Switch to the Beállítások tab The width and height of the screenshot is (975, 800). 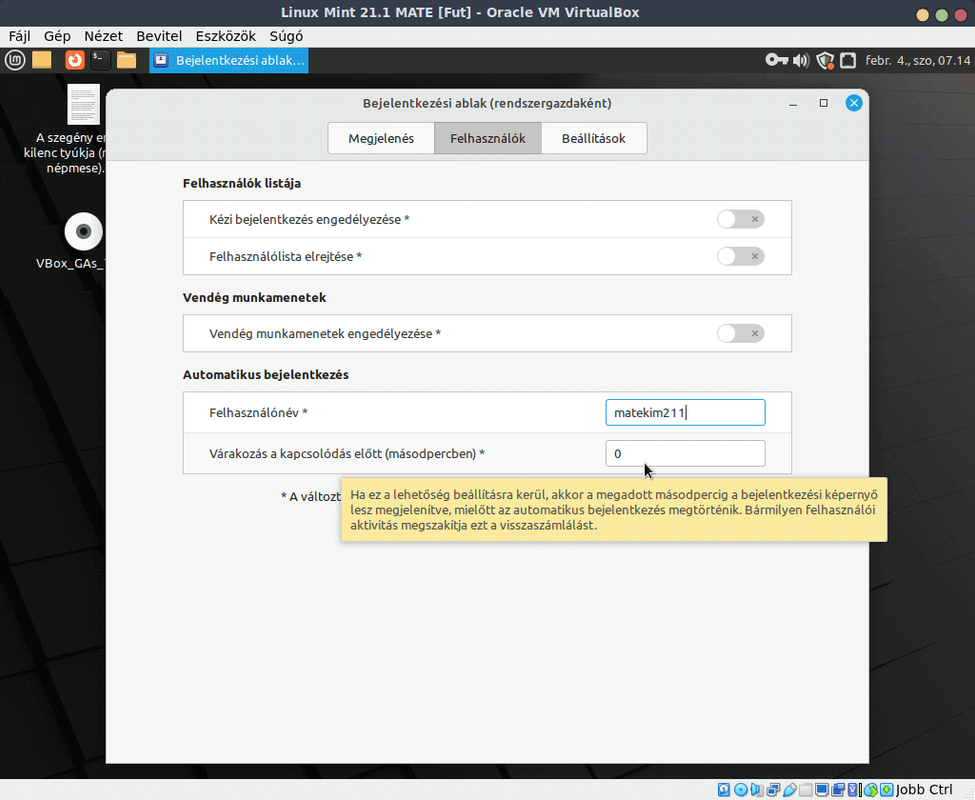[x=594, y=138]
